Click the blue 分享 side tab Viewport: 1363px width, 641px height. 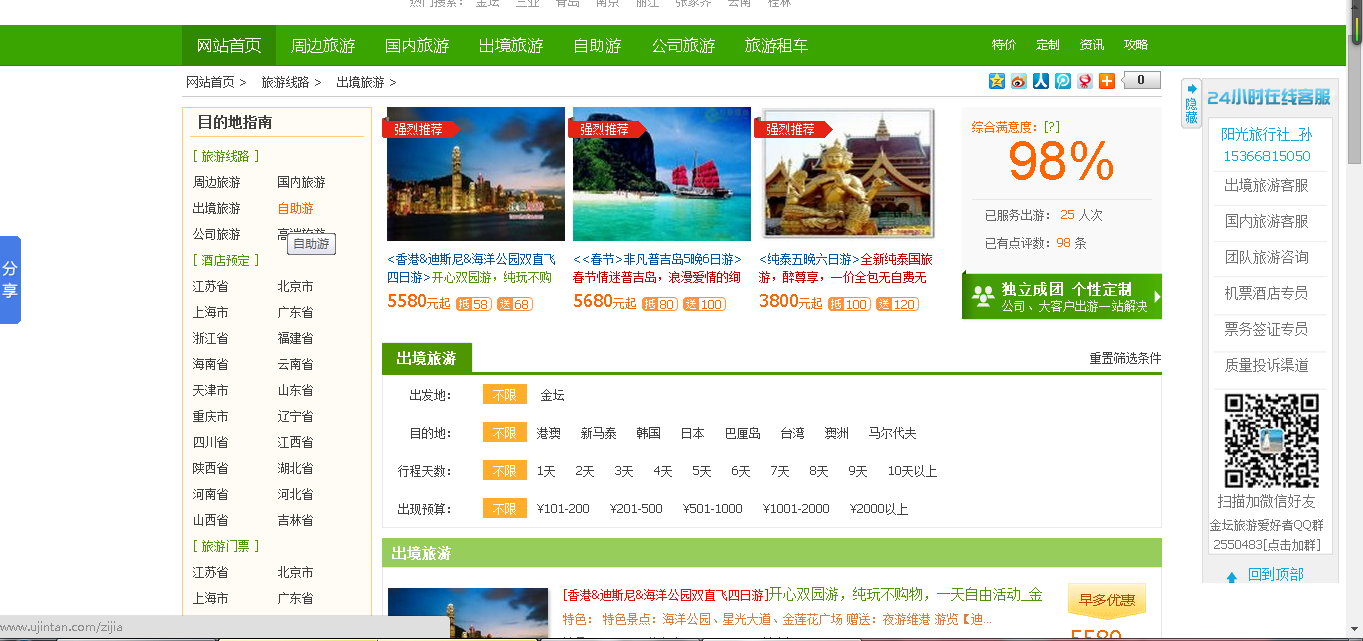pyautogui.click(x=10, y=280)
